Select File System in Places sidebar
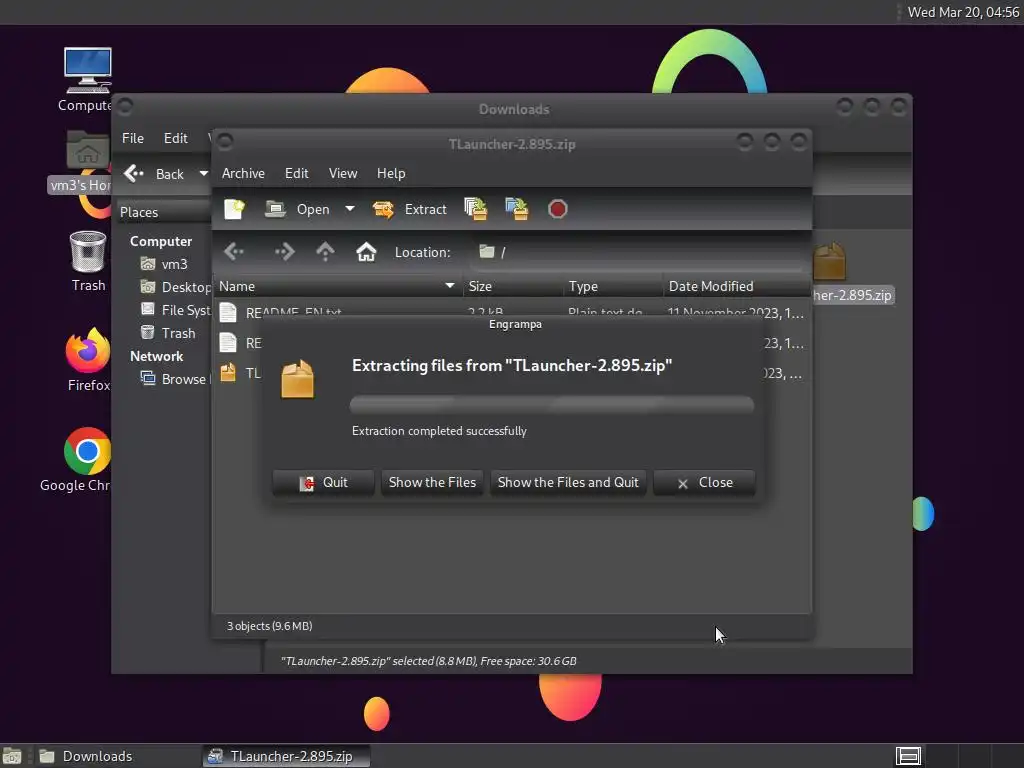Image resolution: width=1024 pixels, height=768 pixels. pos(176,310)
